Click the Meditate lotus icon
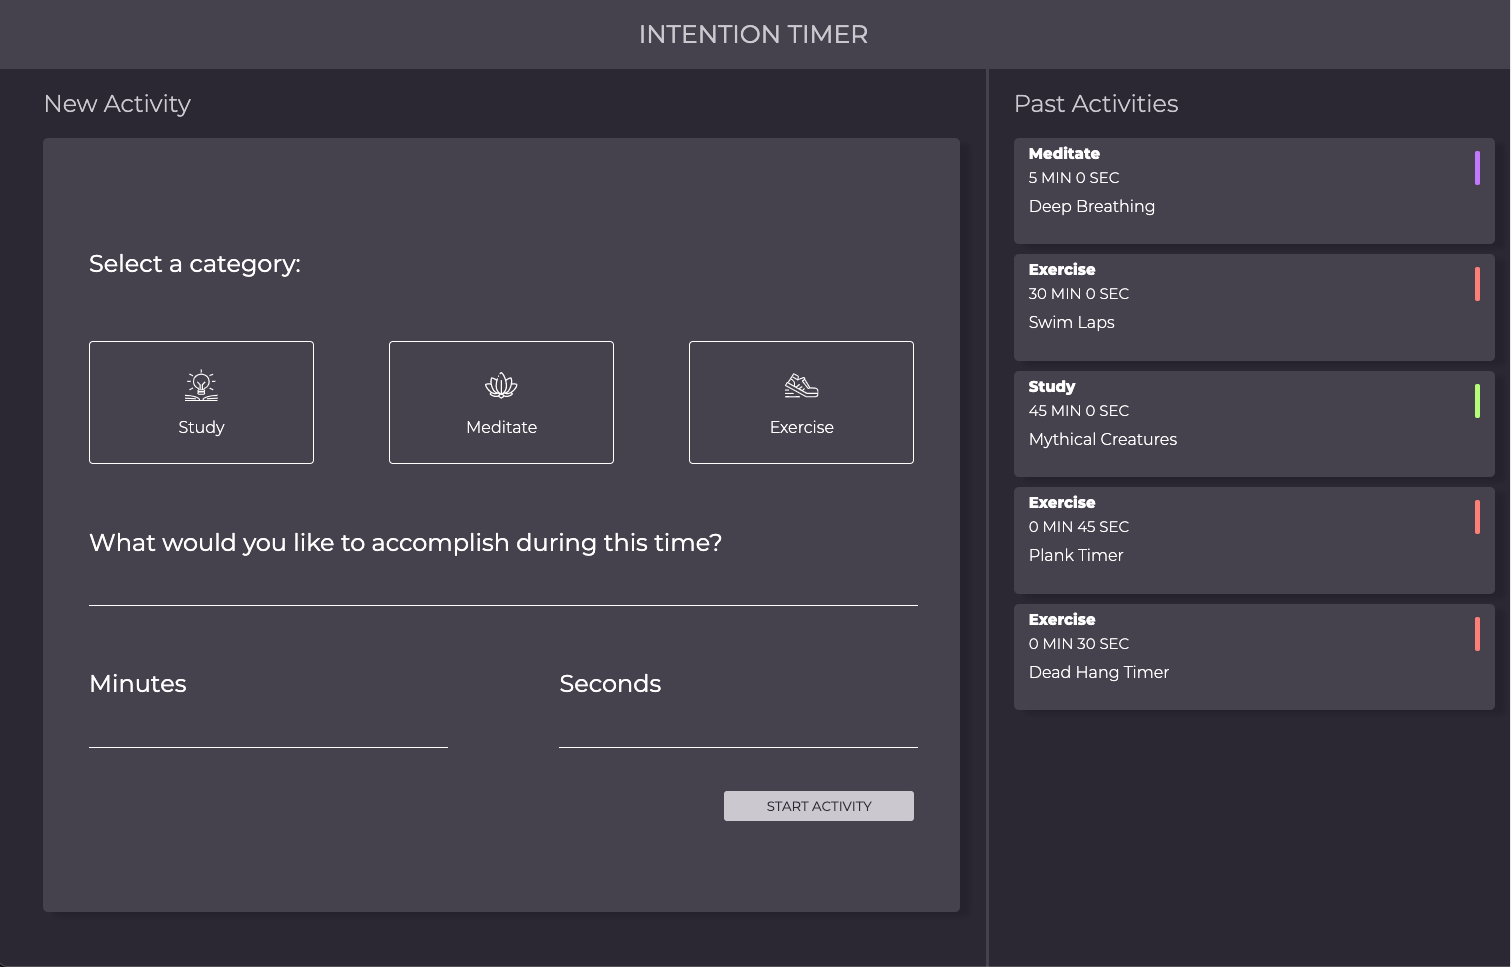Screen dimensions: 1511x967 click(x=501, y=385)
